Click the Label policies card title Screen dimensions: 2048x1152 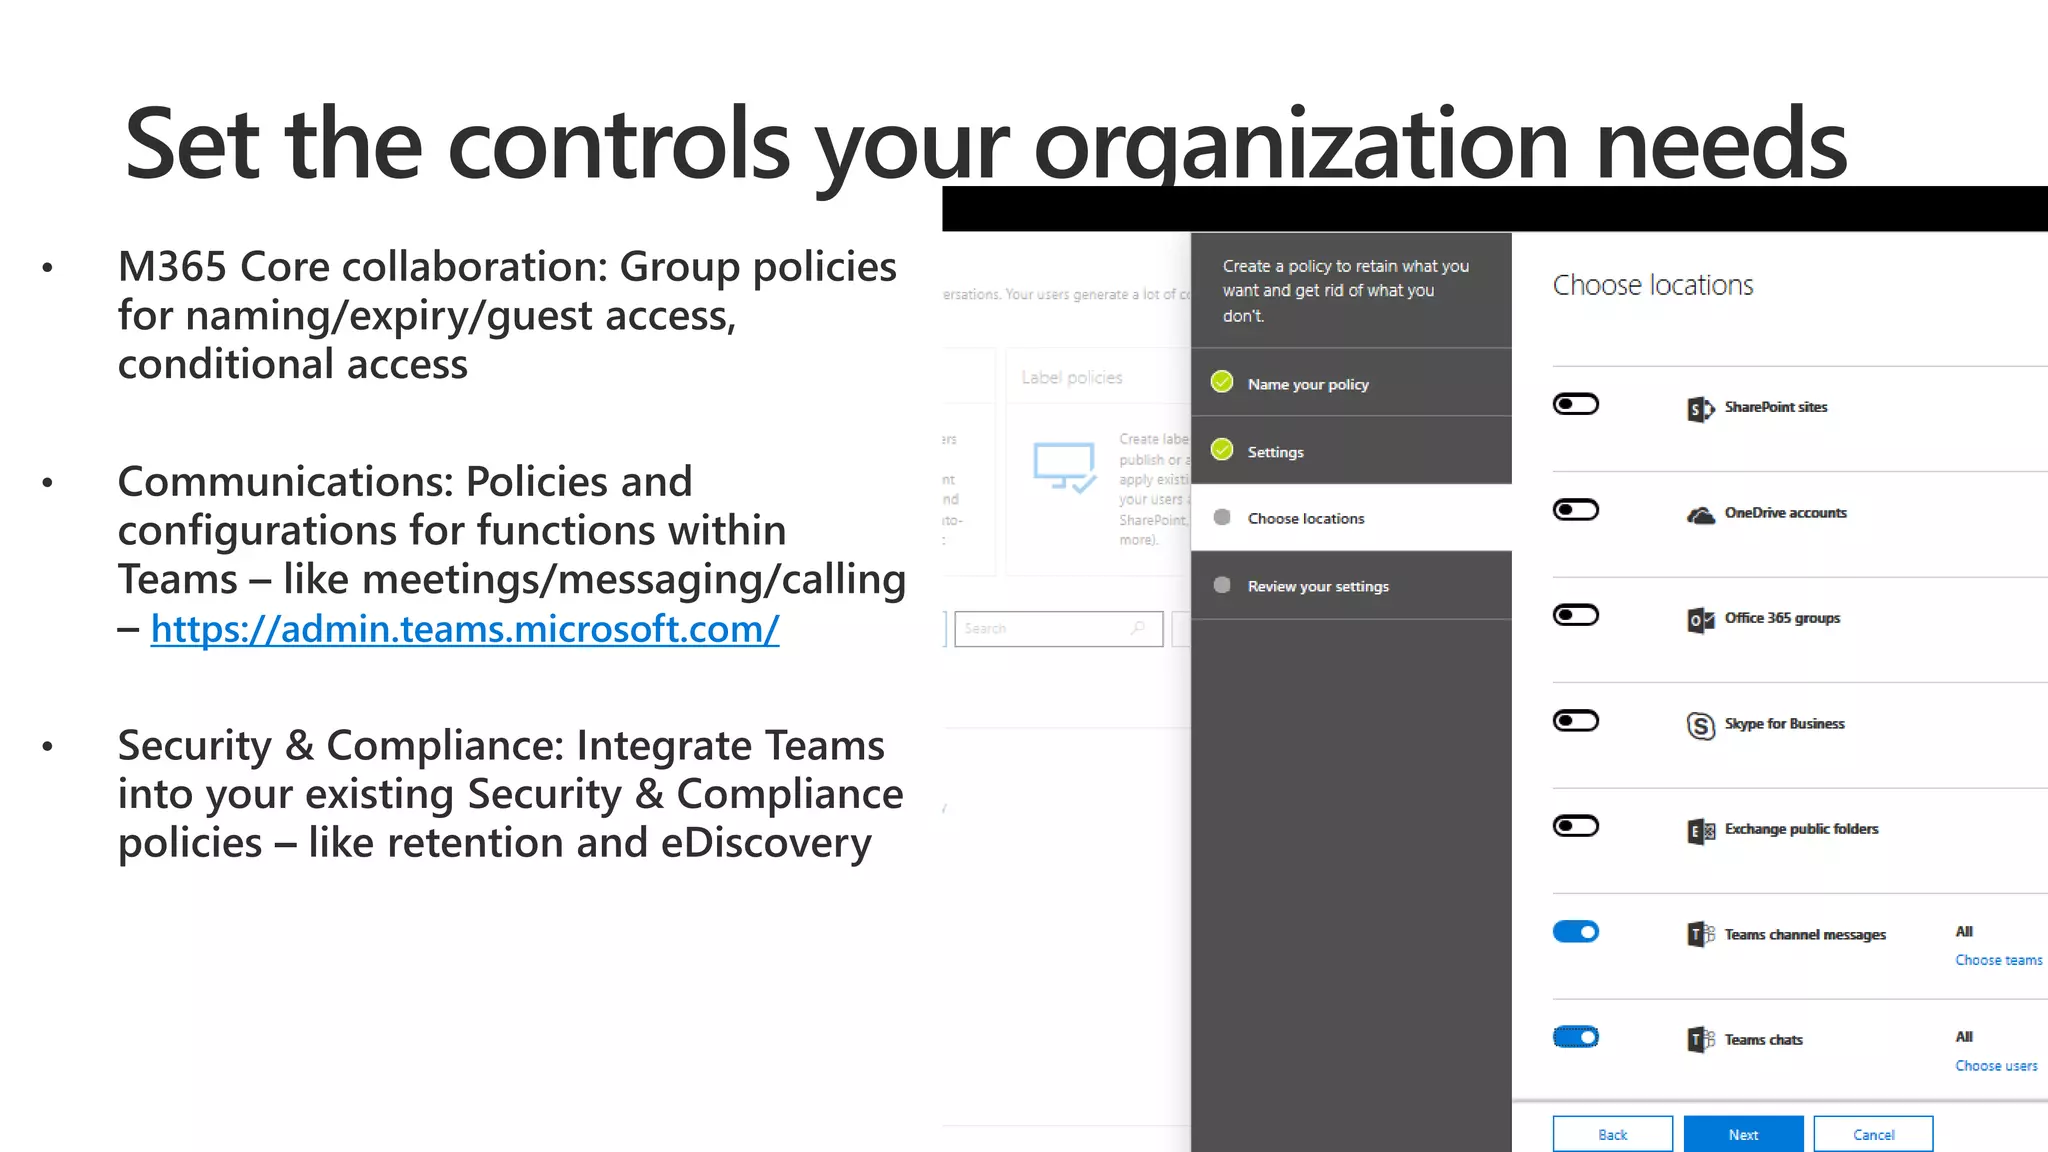pyautogui.click(x=1071, y=377)
